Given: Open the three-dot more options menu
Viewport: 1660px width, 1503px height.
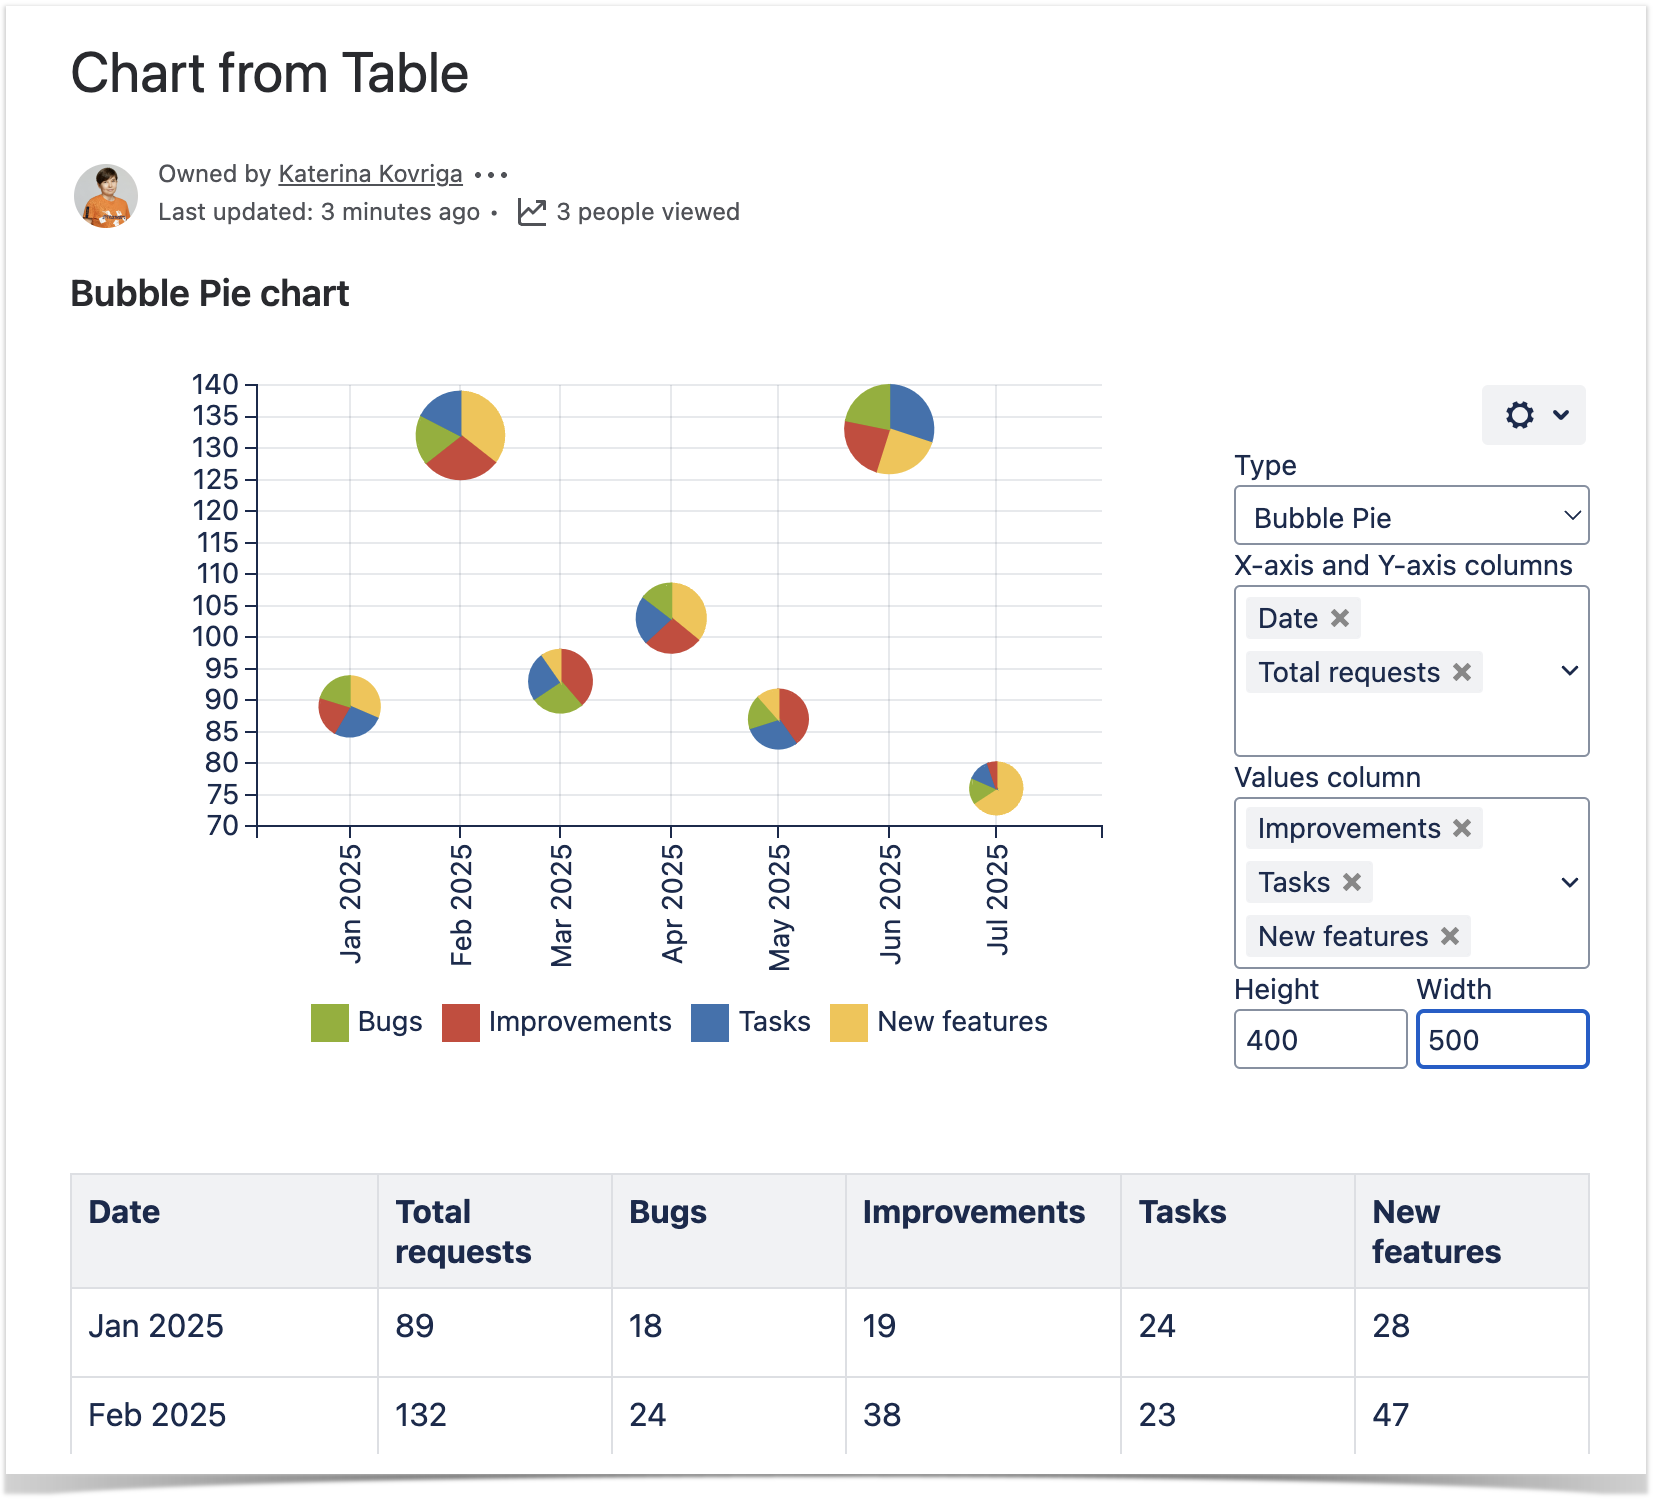Looking at the screenshot, I should coord(491,175).
